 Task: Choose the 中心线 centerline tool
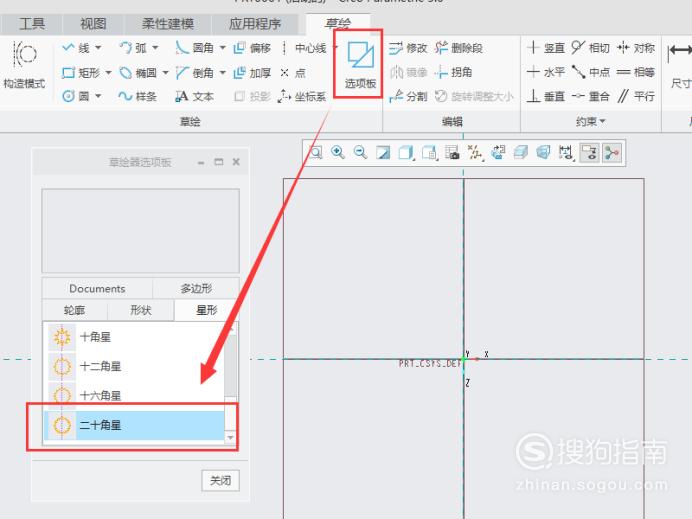pos(304,48)
